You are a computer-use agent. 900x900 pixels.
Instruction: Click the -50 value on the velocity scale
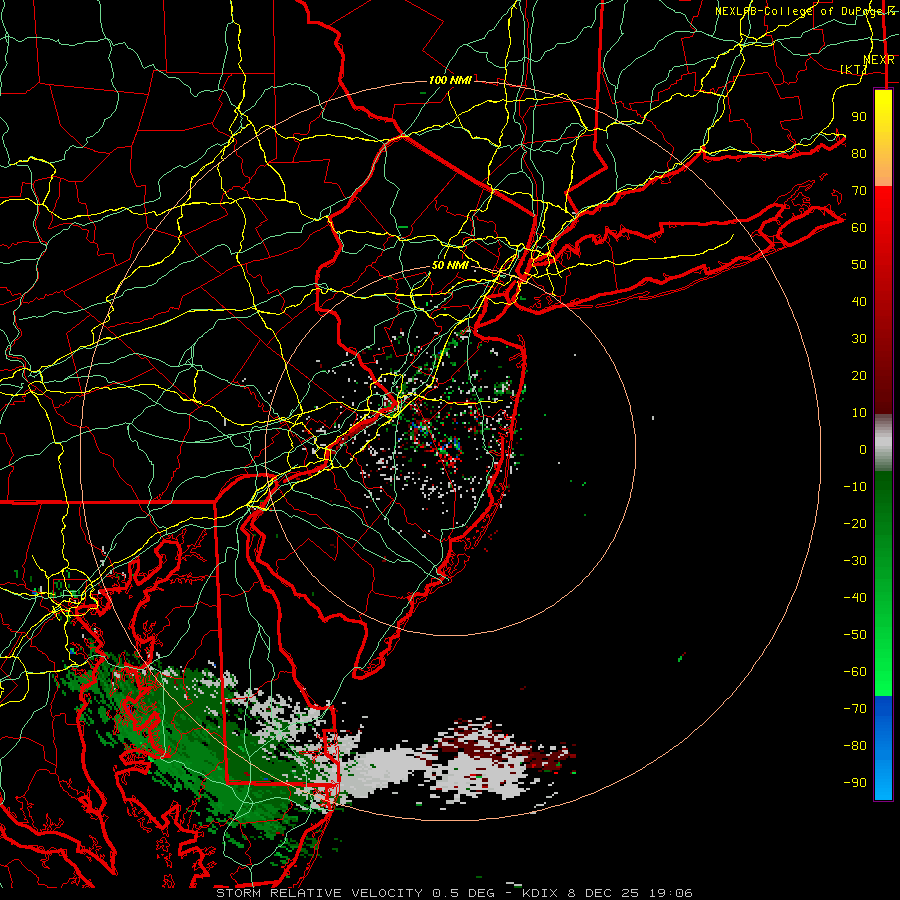pyautogui.click(x=855, y=635)
